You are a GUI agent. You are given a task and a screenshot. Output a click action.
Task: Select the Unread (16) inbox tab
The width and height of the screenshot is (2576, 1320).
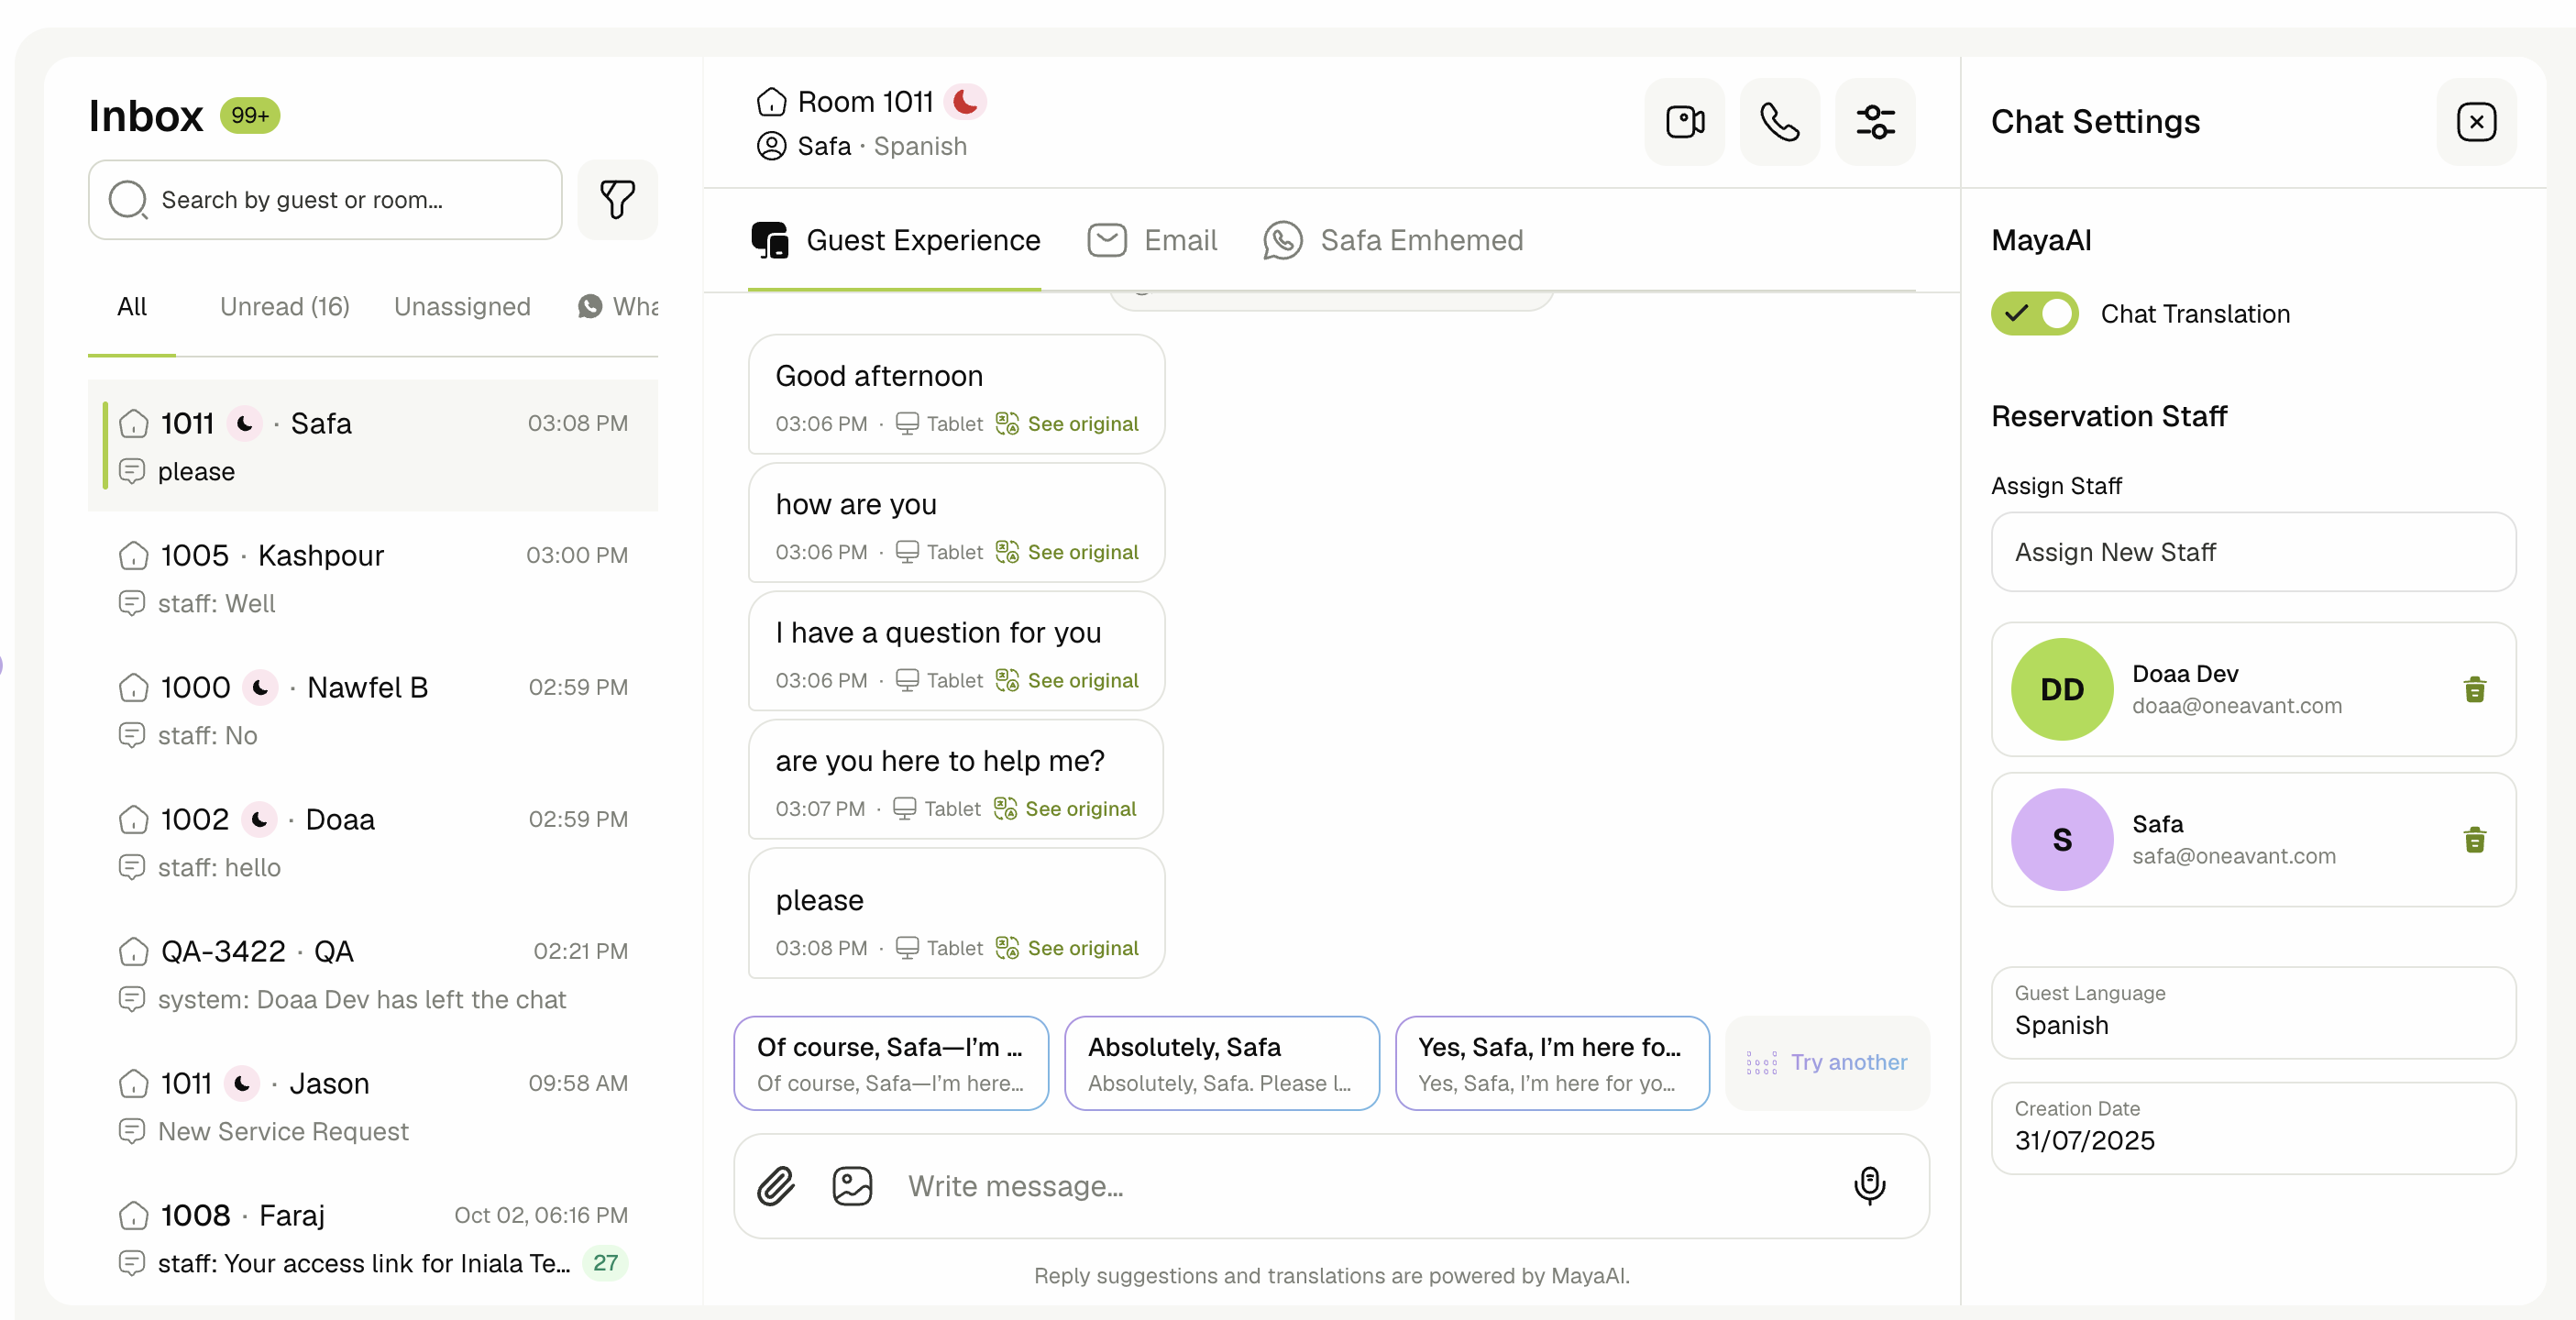(285, 307)
